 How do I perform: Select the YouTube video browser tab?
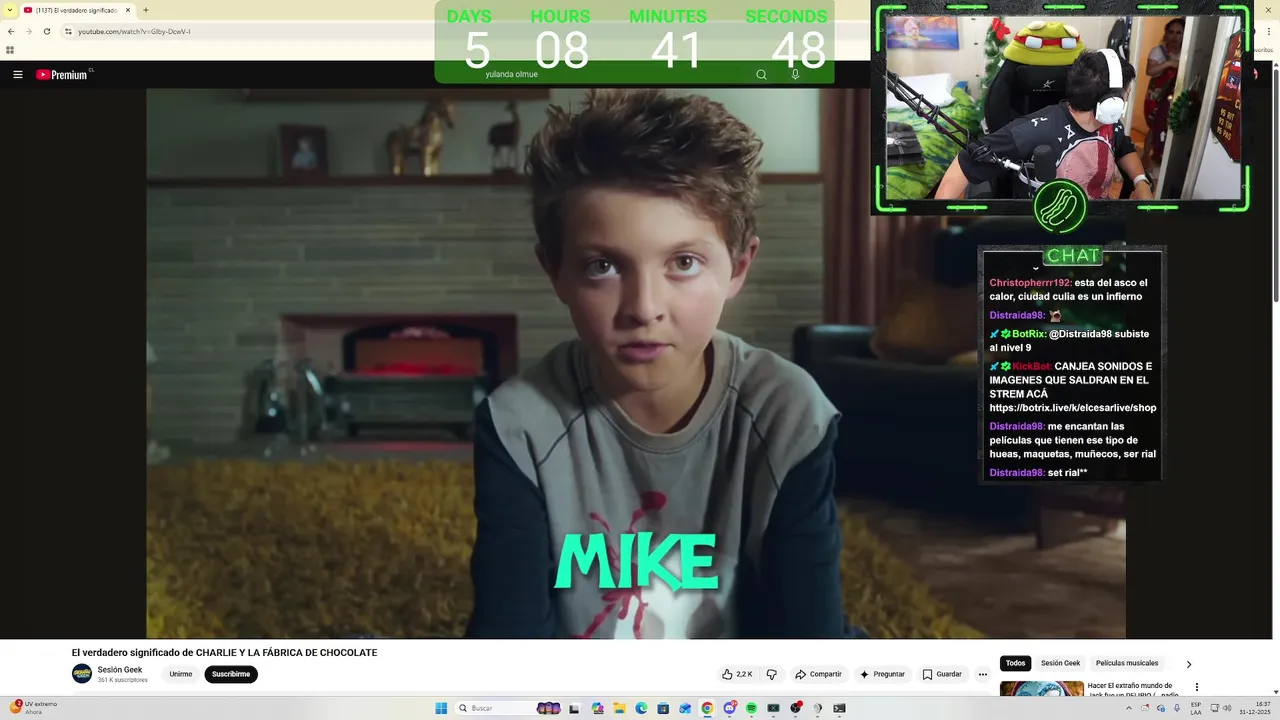coord(77,10)
